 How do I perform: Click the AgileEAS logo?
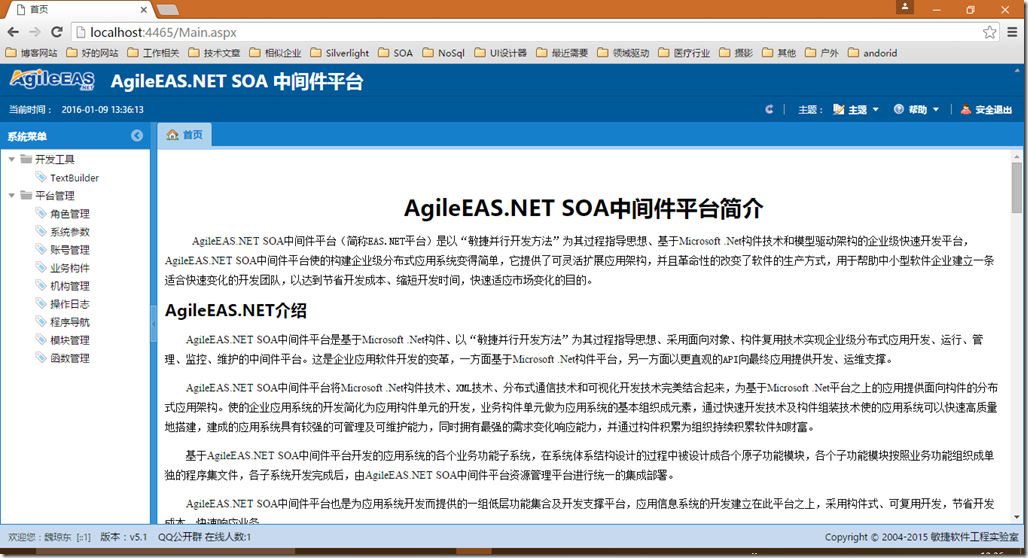coord(52,80)
